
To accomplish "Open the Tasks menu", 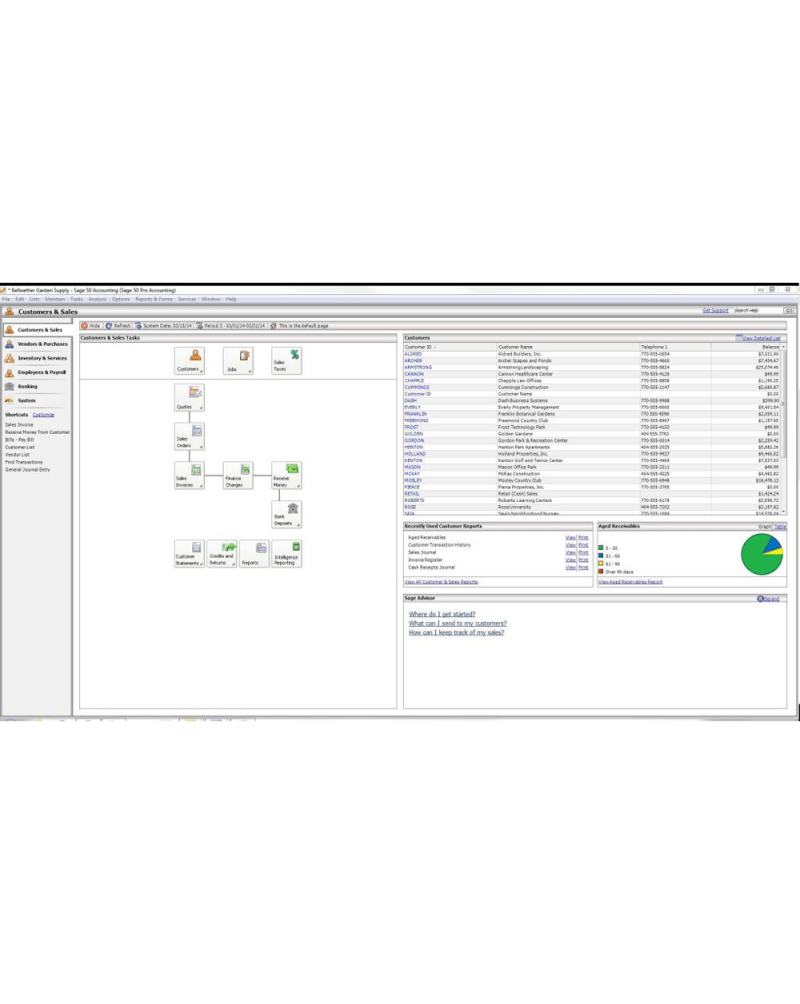I will point(76,299).
